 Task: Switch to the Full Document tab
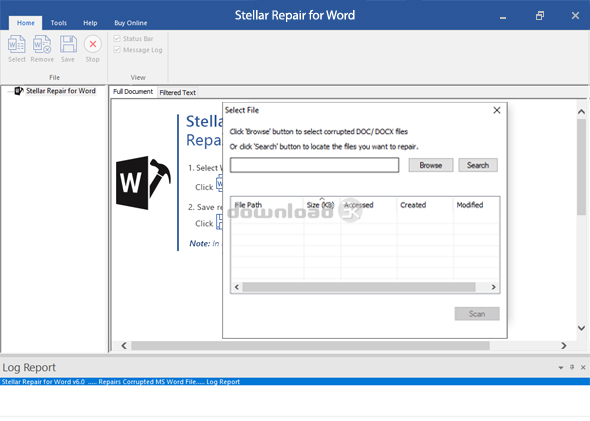(133, 92)
